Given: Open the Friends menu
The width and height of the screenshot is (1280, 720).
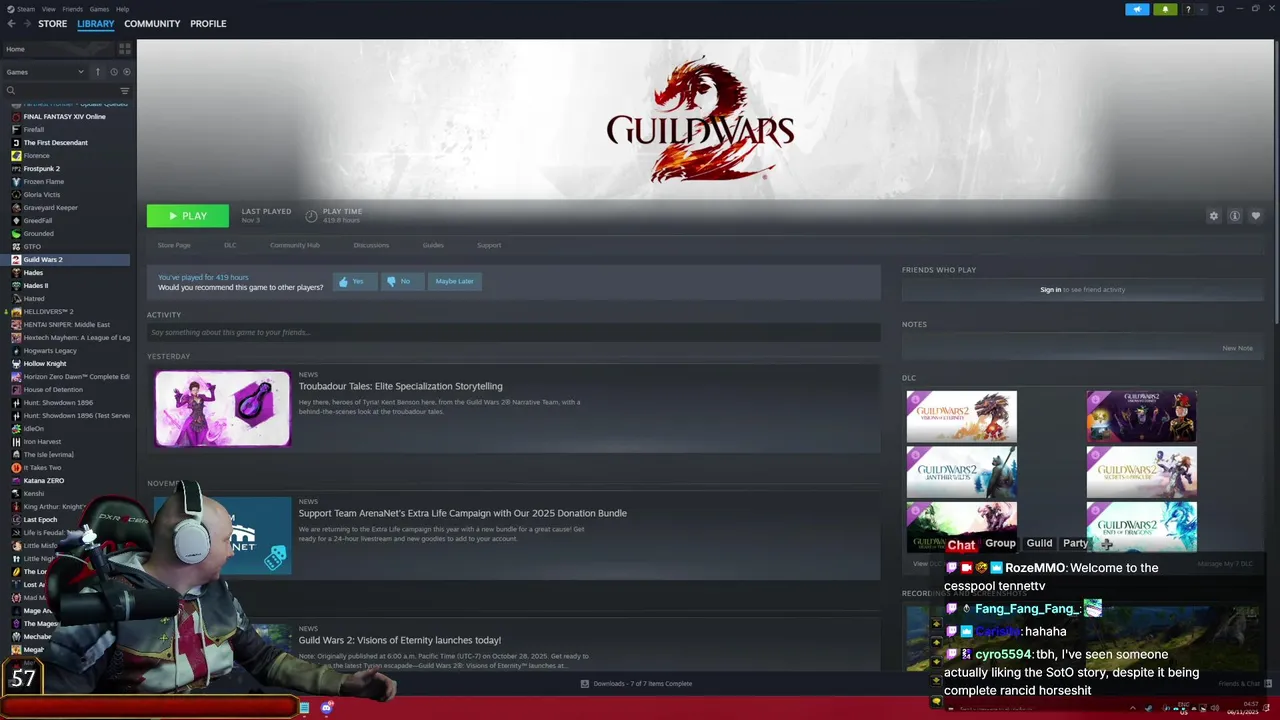Looking at the screenshot, I should 72,9.
